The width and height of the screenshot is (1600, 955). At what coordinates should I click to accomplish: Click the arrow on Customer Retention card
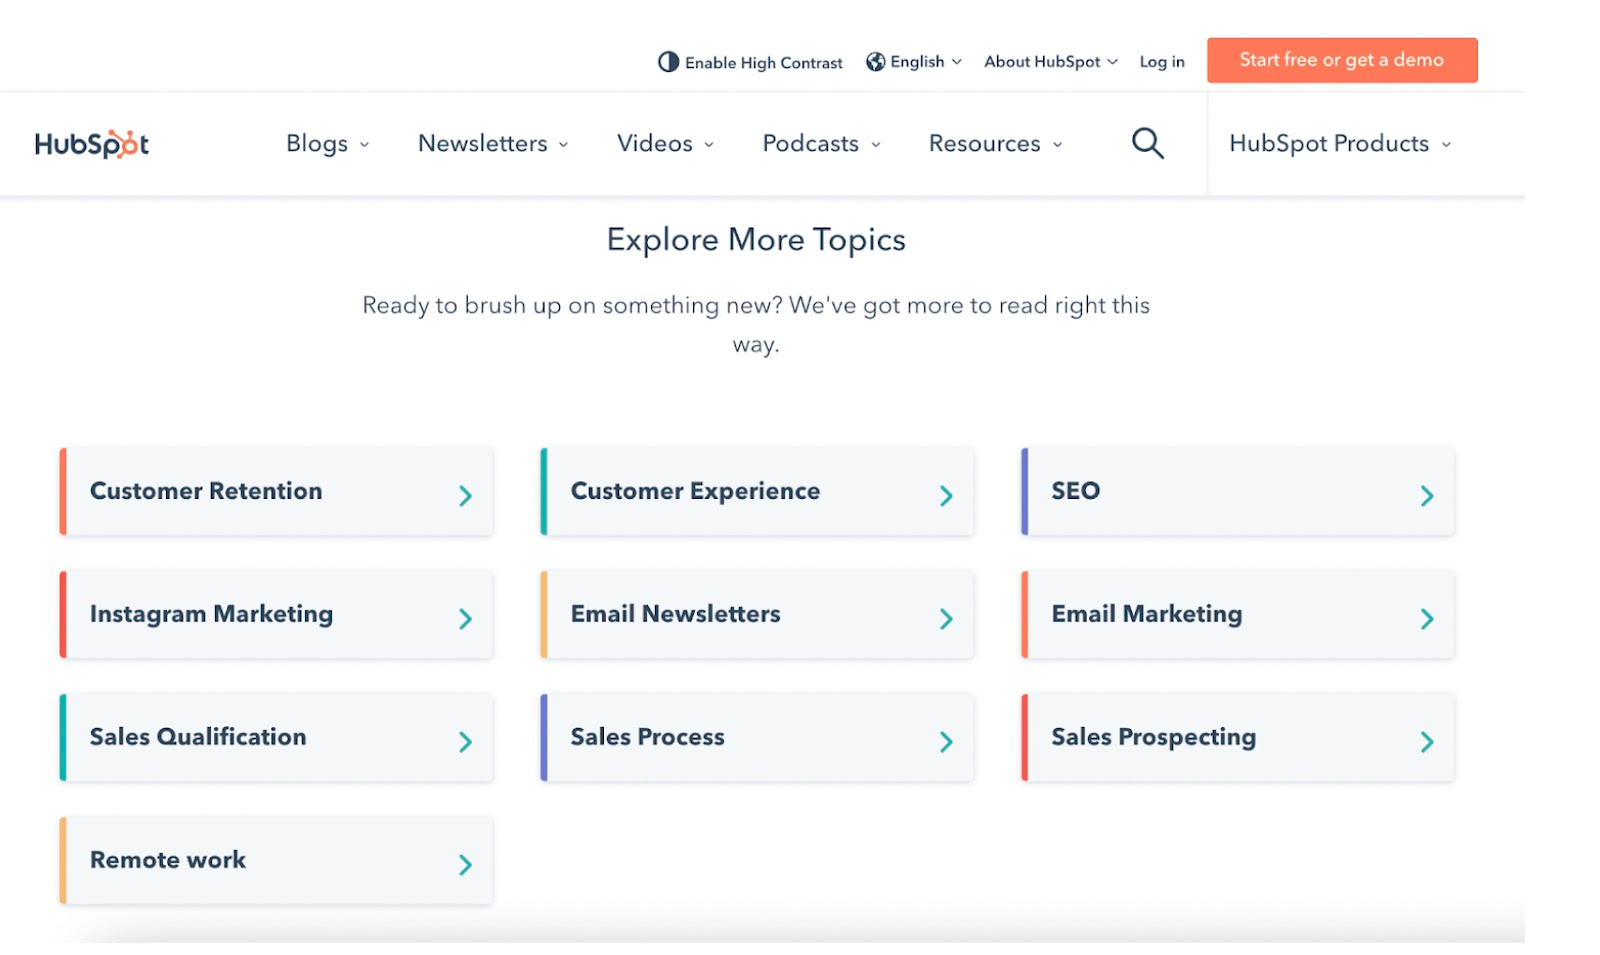pos(465,496)
